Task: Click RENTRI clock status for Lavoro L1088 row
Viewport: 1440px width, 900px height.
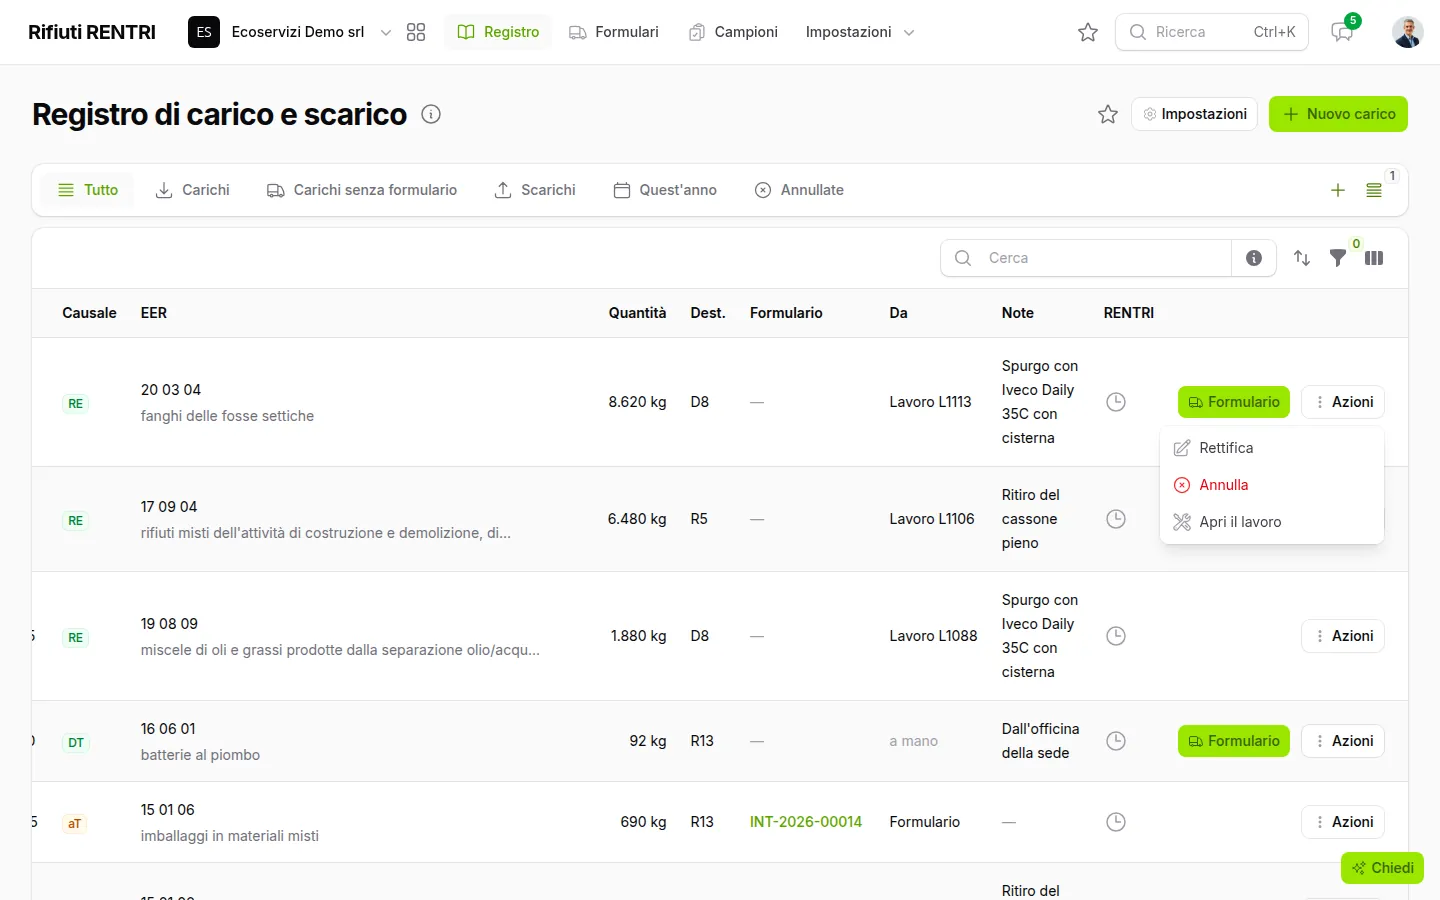Action: tap(1116, 636)
